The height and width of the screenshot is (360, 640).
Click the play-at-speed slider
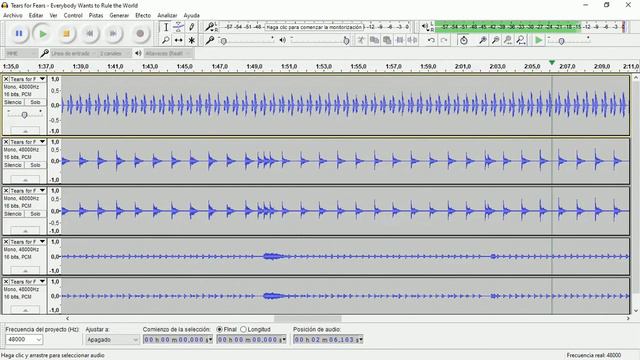[x=569, y=40]
